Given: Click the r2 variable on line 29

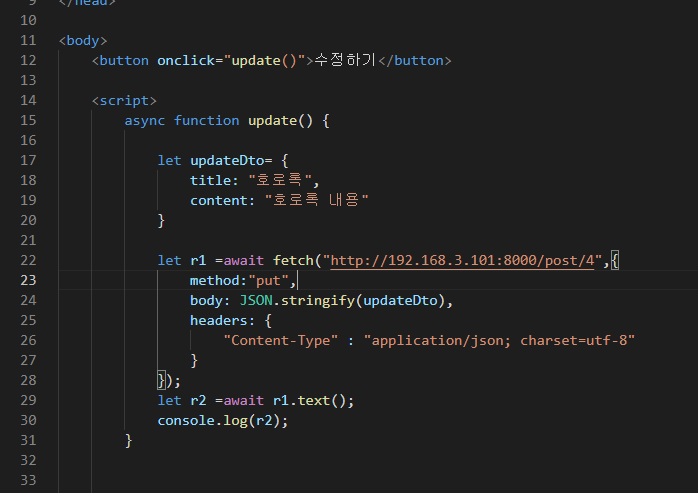Looking at the screenshot, I should pos(198,400).
